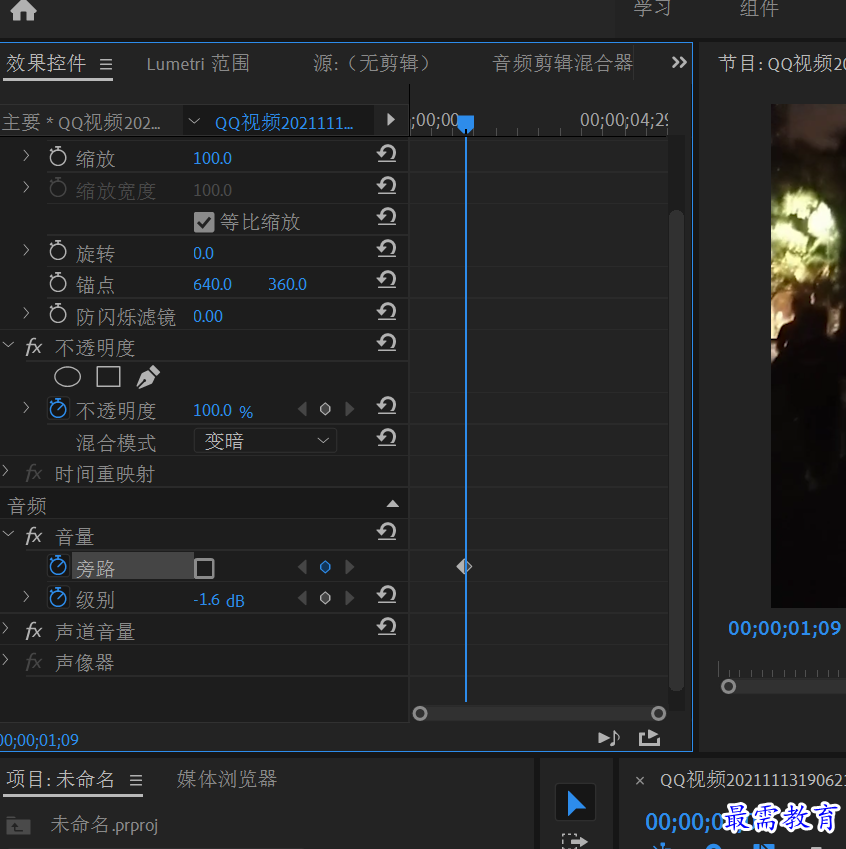Select the QQ视频2021111 sequence clip link

click(284, 123)
